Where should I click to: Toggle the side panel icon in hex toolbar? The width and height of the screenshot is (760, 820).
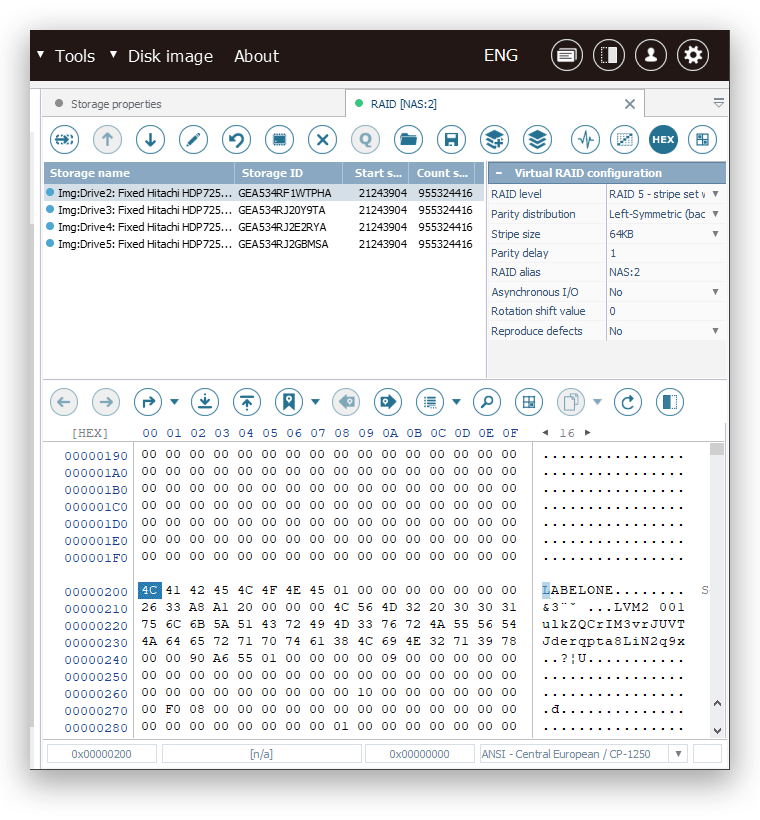pyautogui.click(x=670, y=402)
